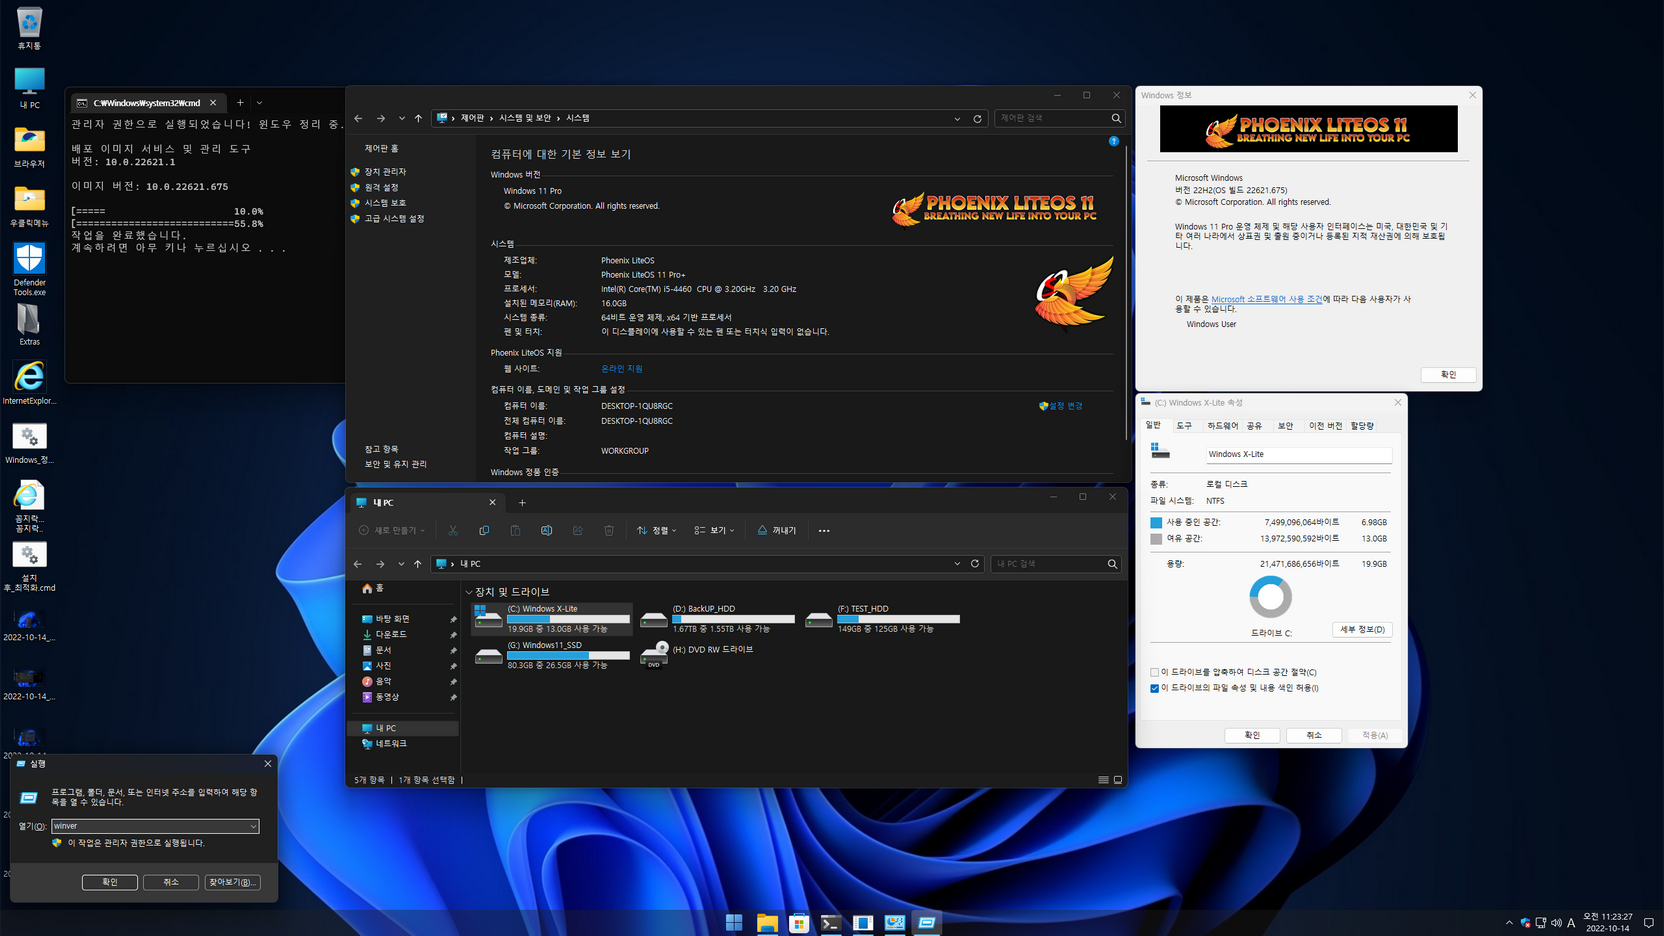Switch to the large icons view in 내 PC status bar
Screen dimensions: 1664x936
1118,780
